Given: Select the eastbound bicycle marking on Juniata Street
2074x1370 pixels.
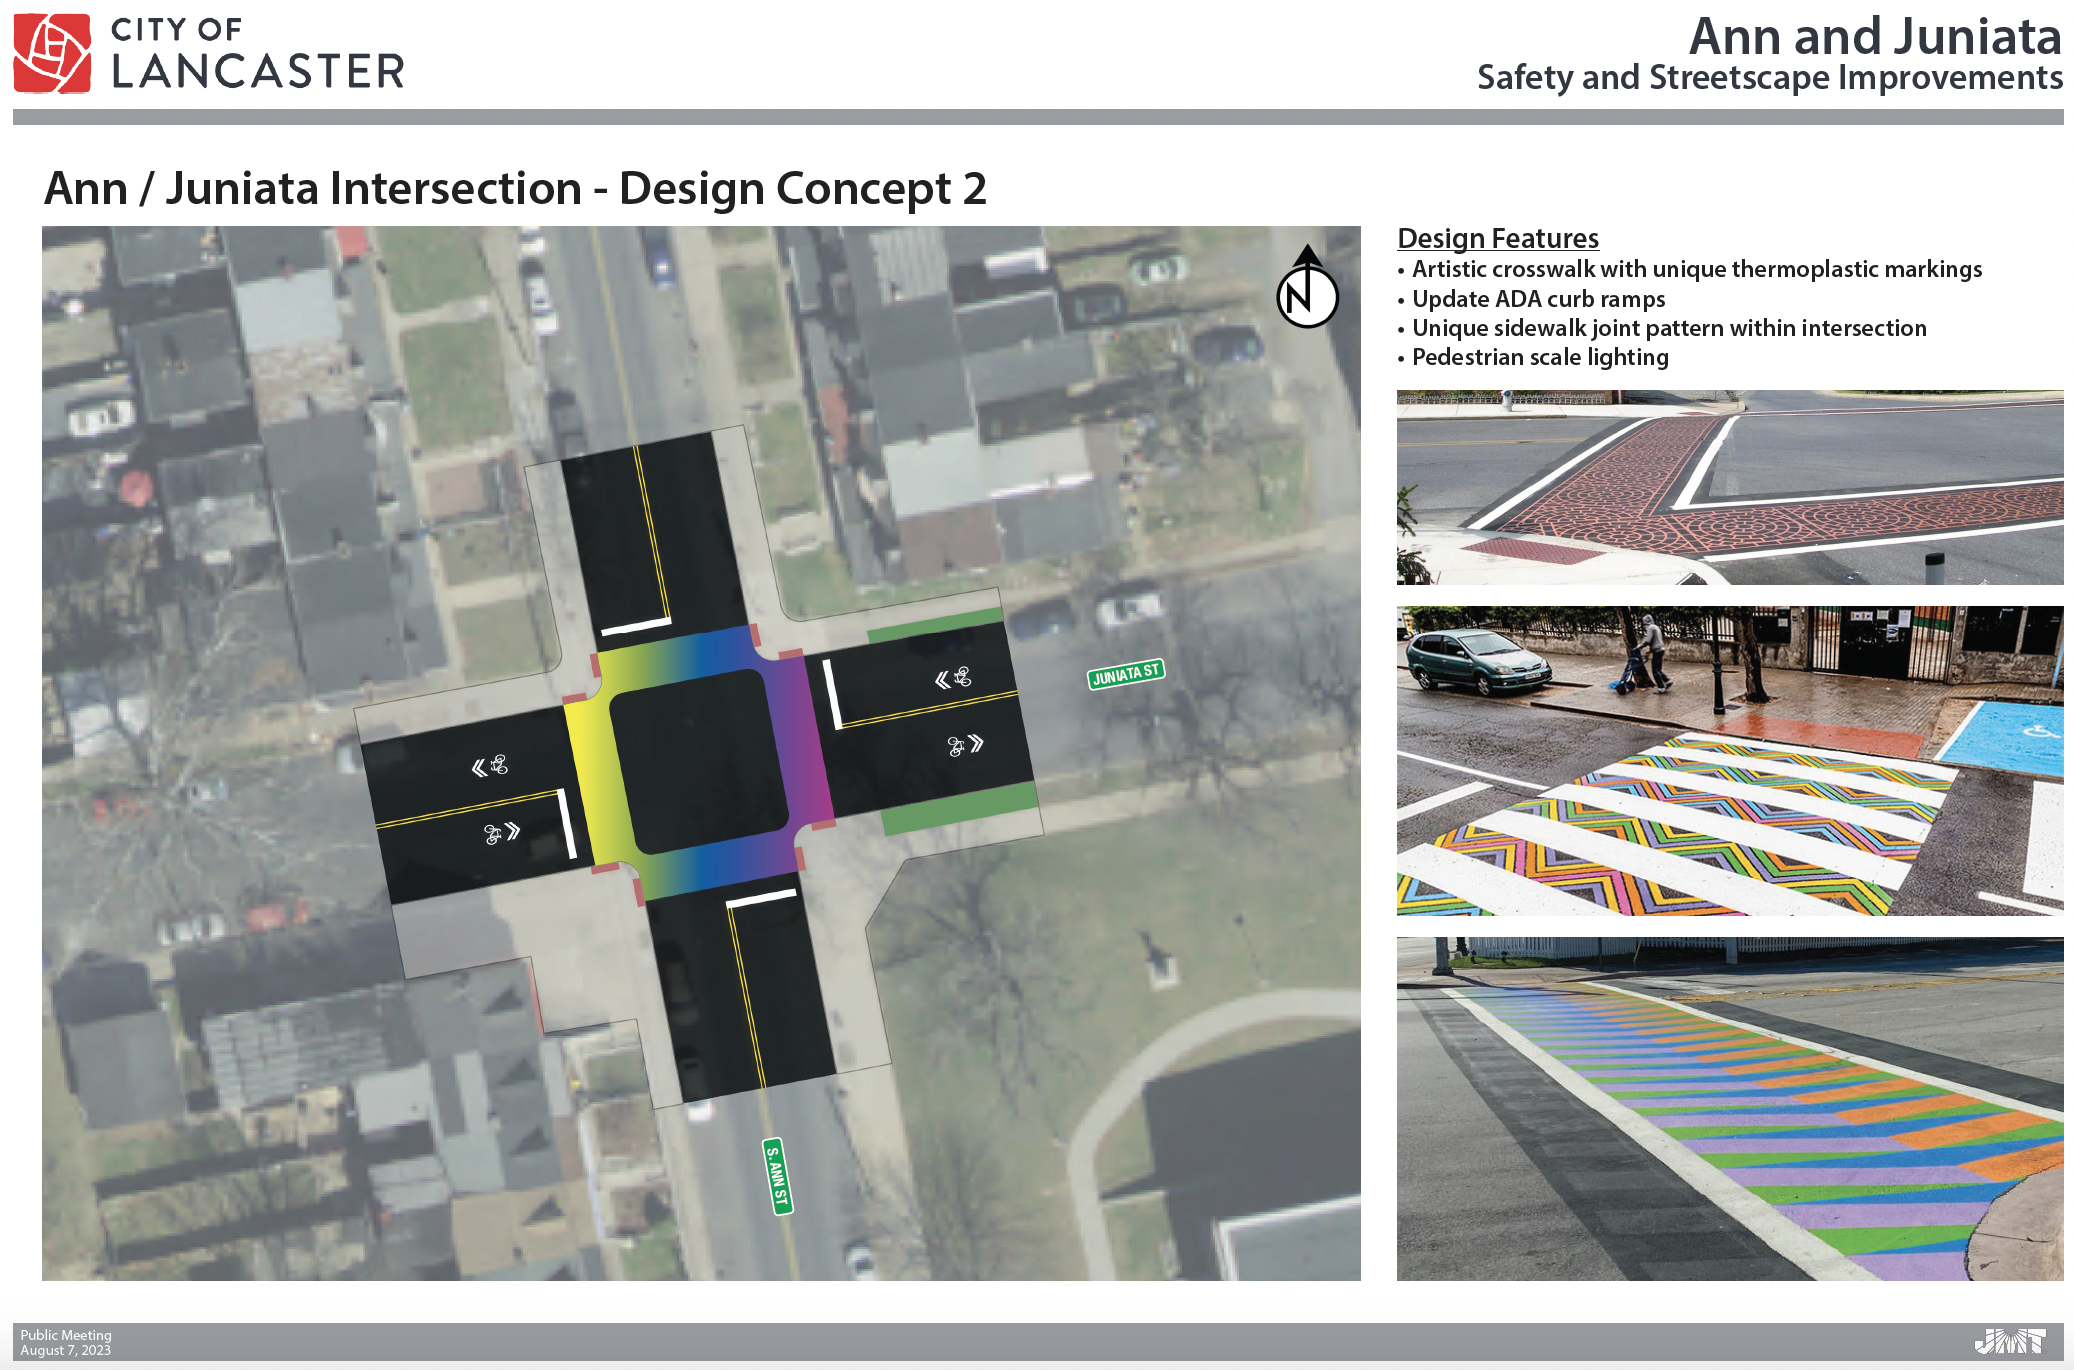Looking at the screenshot, I should click(966, 744).
